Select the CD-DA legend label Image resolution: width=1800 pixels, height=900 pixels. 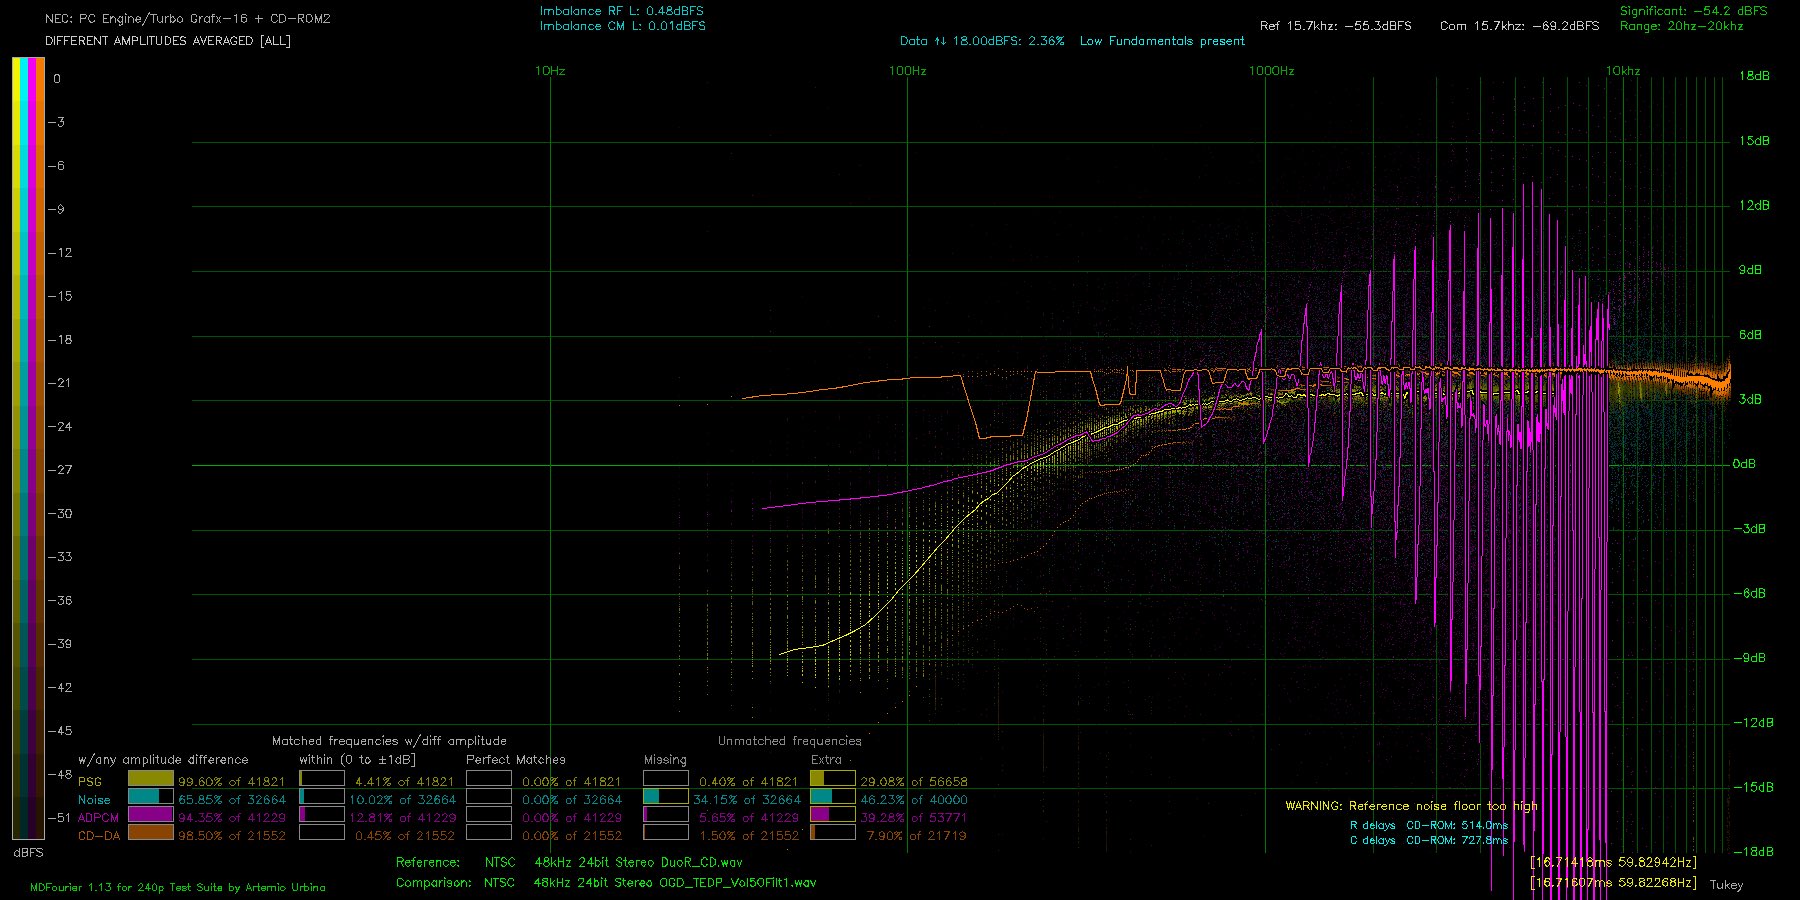99,836
